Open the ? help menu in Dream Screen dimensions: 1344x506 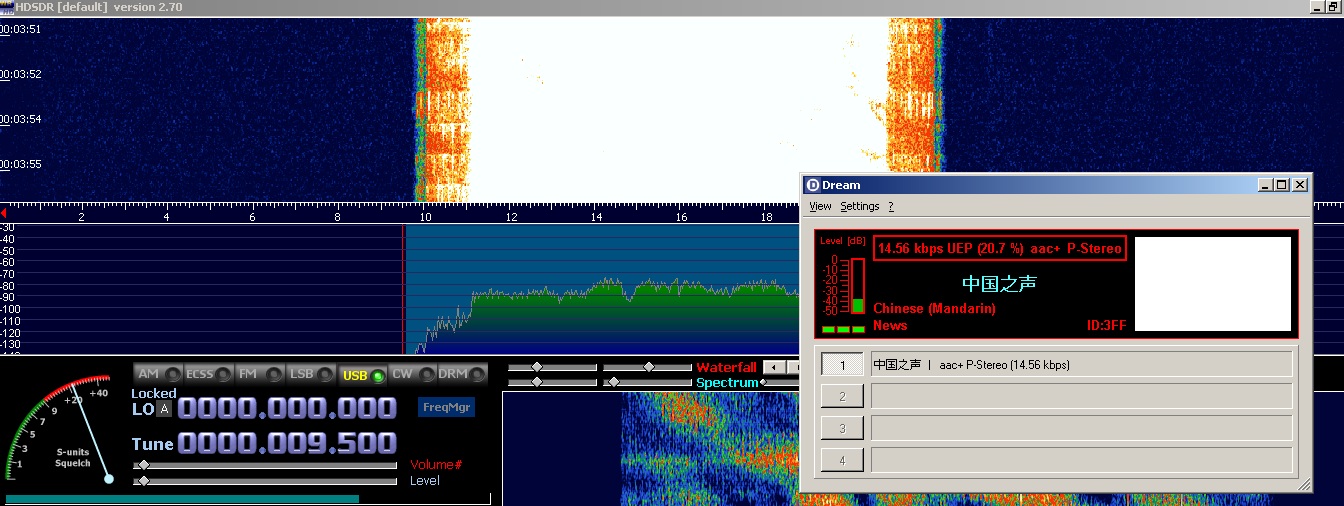coord(891,206)
